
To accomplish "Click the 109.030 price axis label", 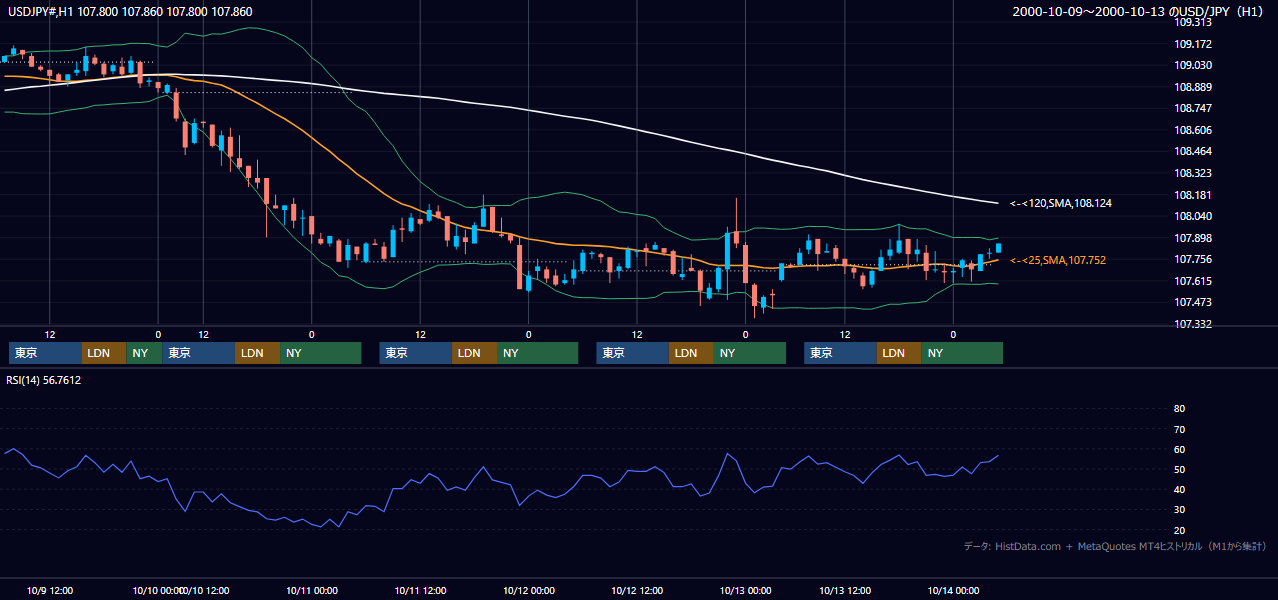I will [x=1193, y=65].
